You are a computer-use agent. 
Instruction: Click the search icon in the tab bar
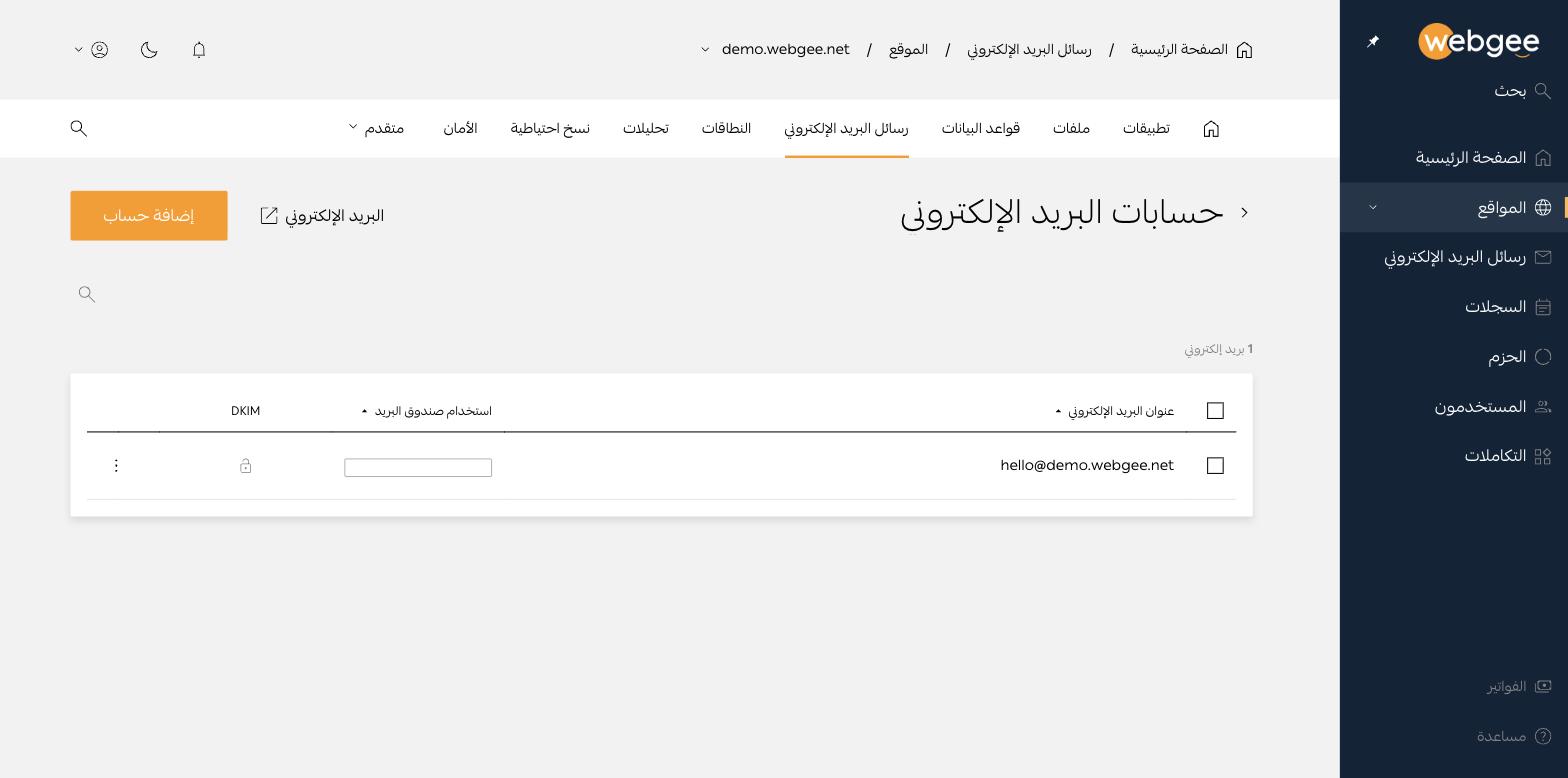point(79,129)
